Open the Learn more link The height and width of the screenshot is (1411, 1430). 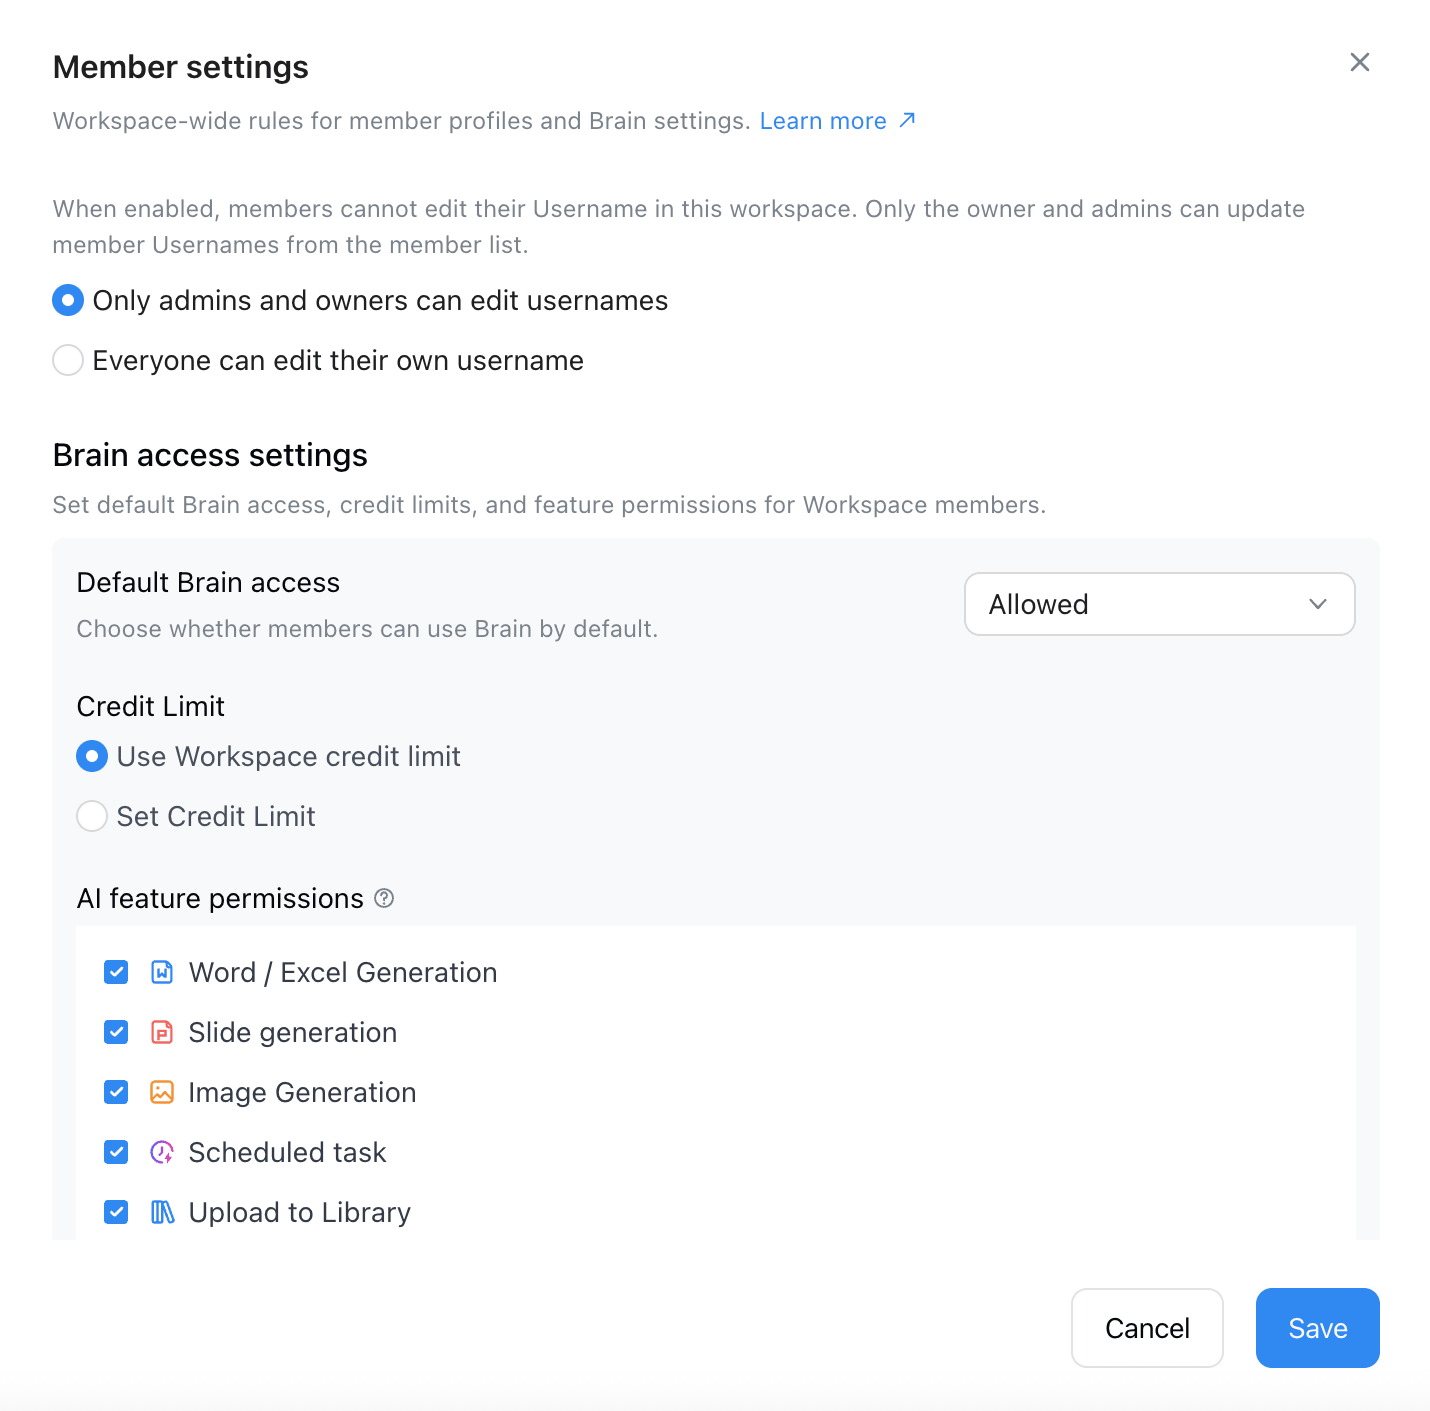(x=823, y=121)
